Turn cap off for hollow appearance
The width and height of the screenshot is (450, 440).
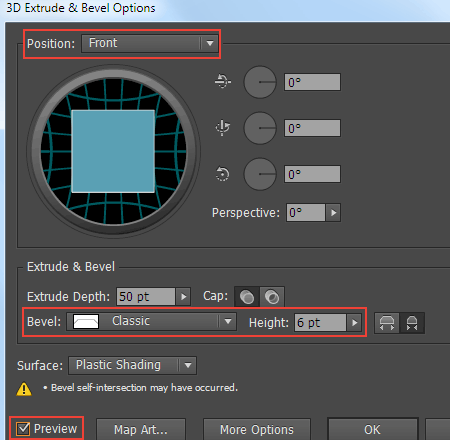point(272,297)
